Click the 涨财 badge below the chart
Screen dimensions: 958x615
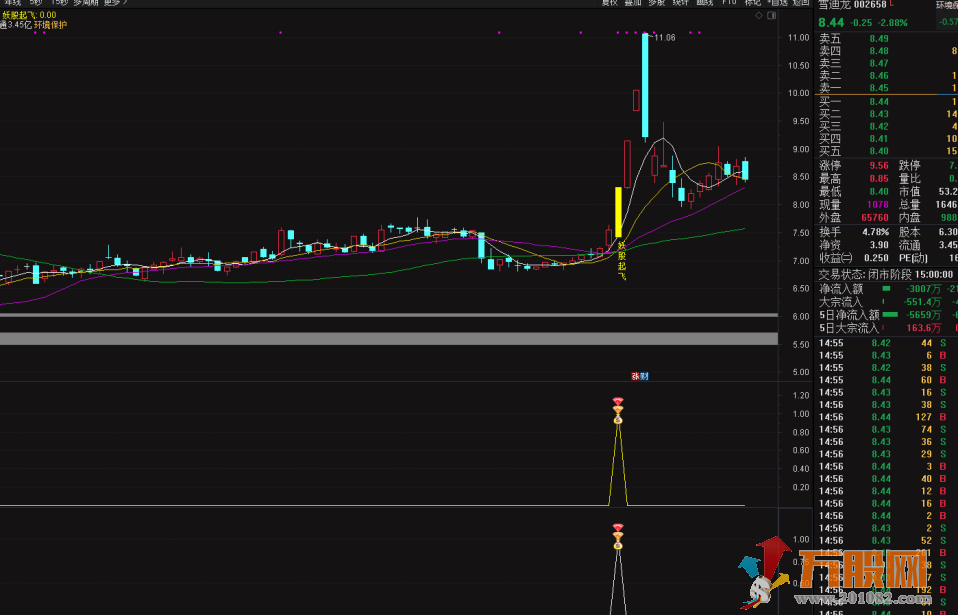click(640, 376)
